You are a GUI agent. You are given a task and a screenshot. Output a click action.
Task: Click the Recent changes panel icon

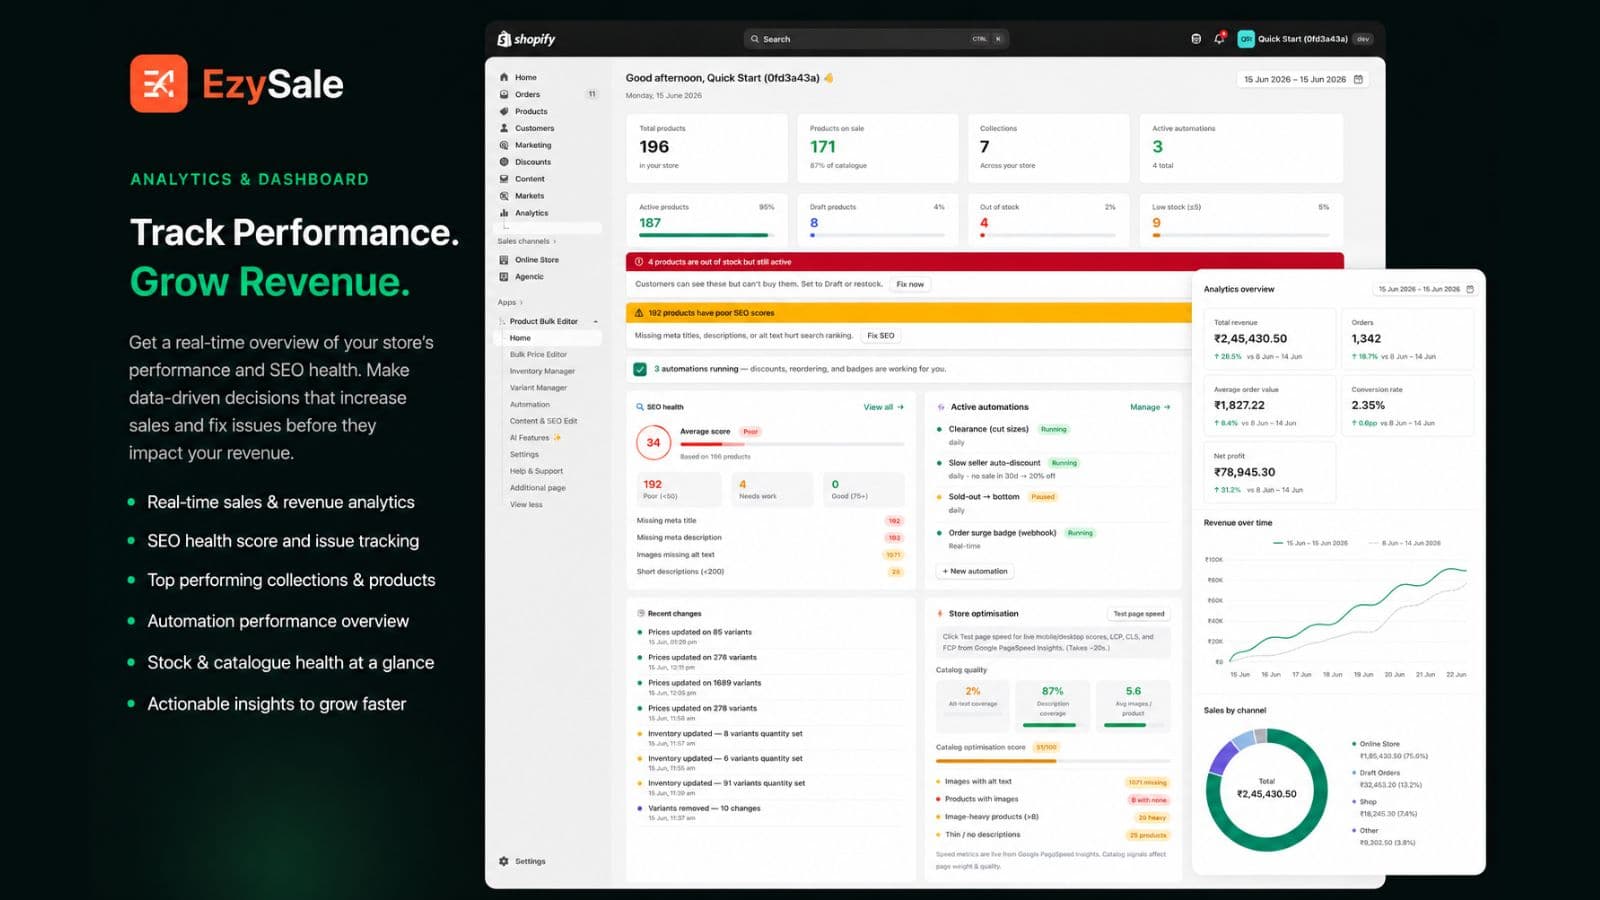[x=641, y=613]
